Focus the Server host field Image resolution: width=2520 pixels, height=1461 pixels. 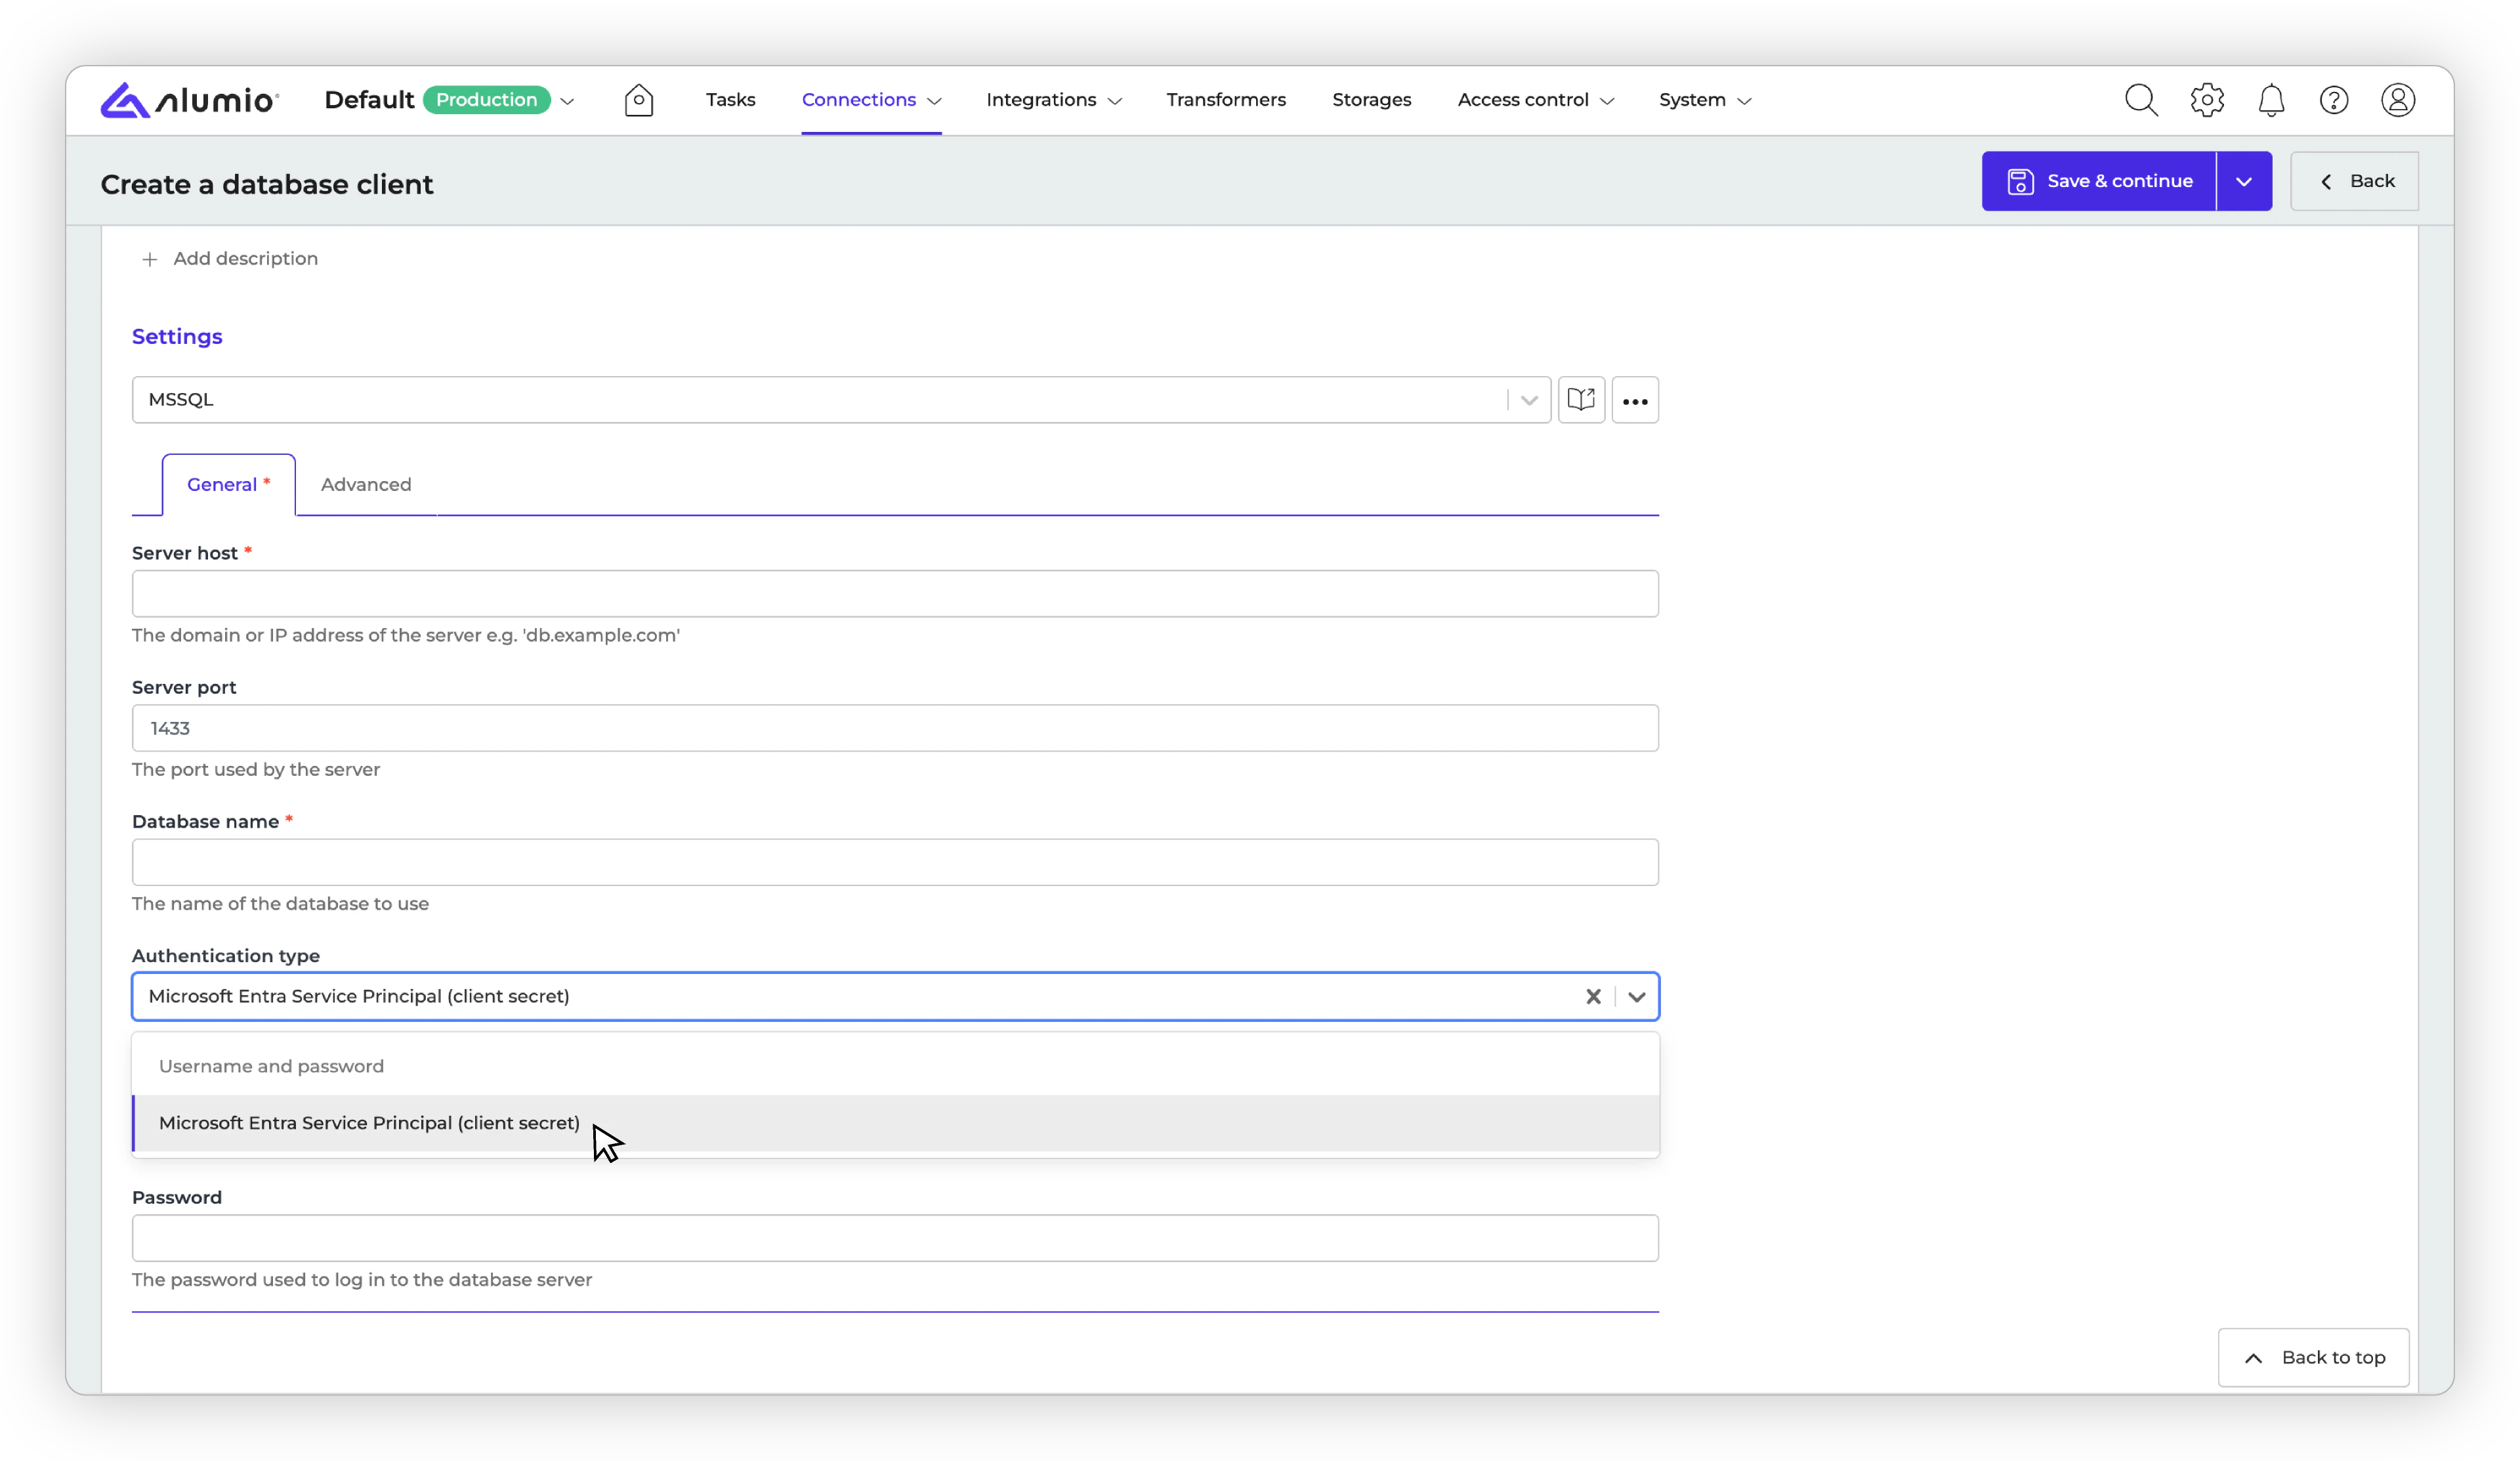click(895, 594)
